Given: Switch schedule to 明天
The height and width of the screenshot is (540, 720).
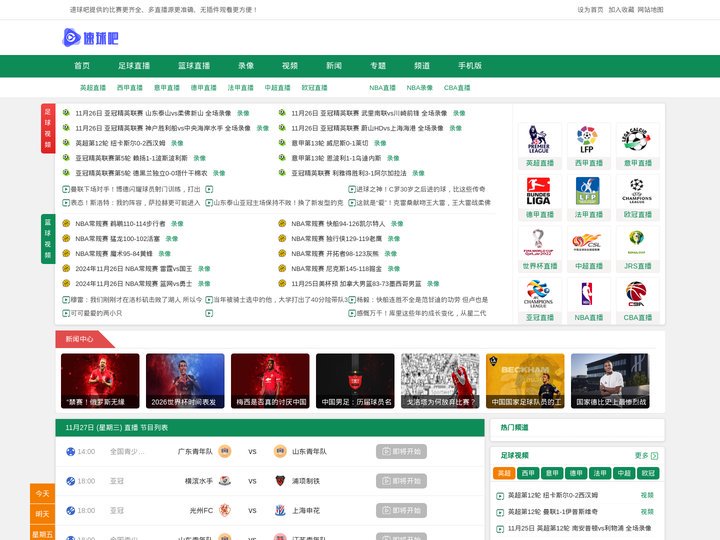Looking at the screenshot, I should (42, 514).
